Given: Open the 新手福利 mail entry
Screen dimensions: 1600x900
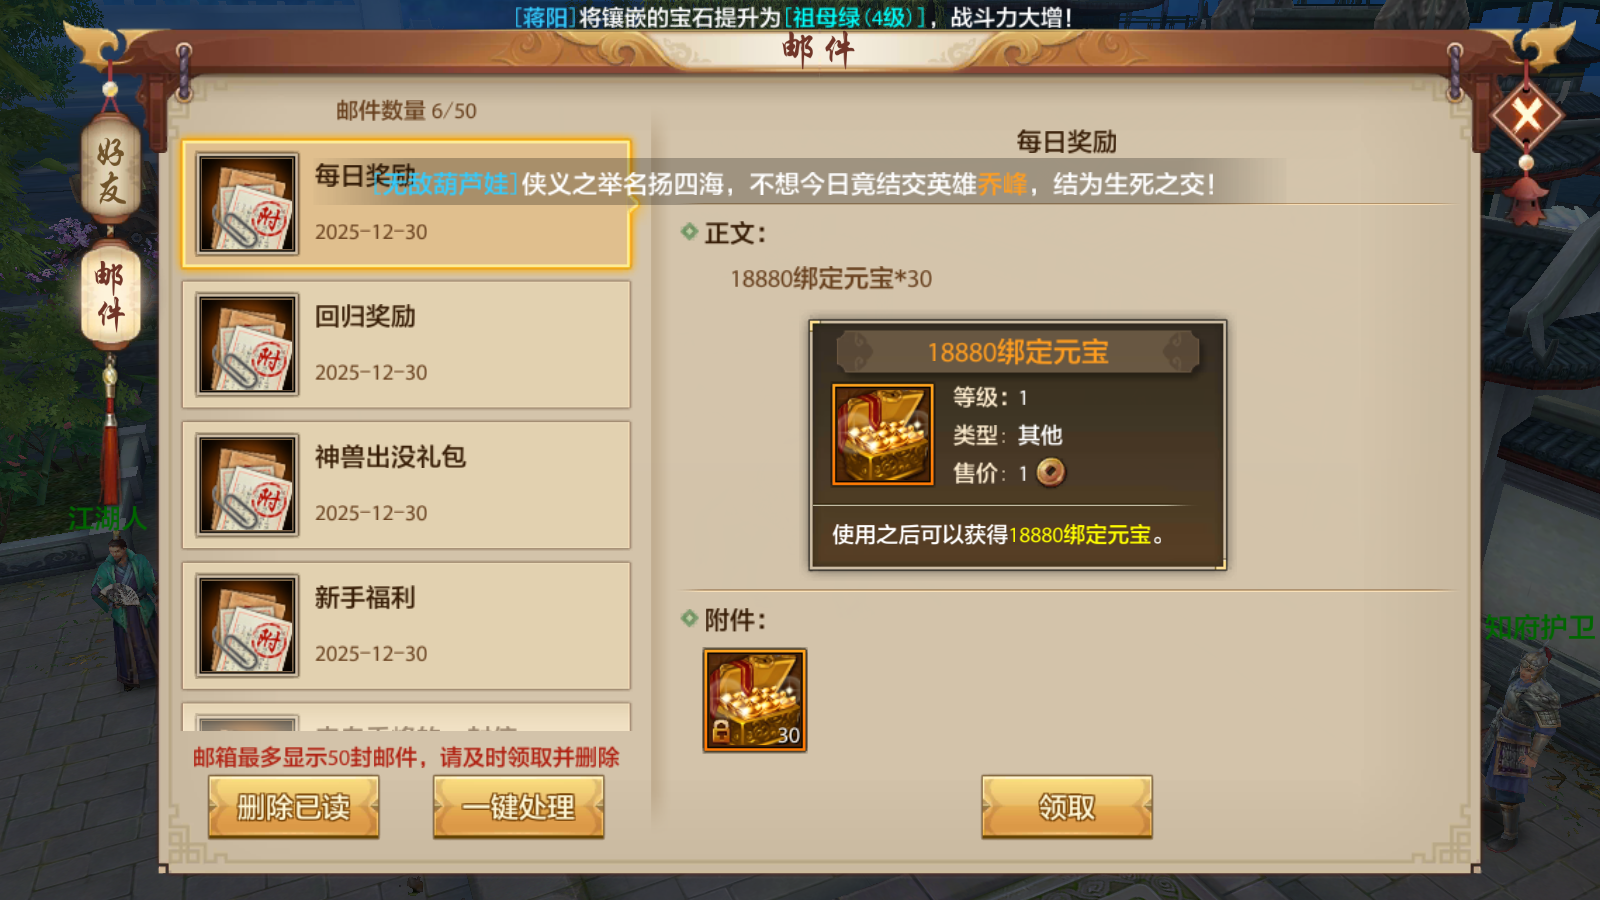Looking at the screenshot, I should coord(406,626).
